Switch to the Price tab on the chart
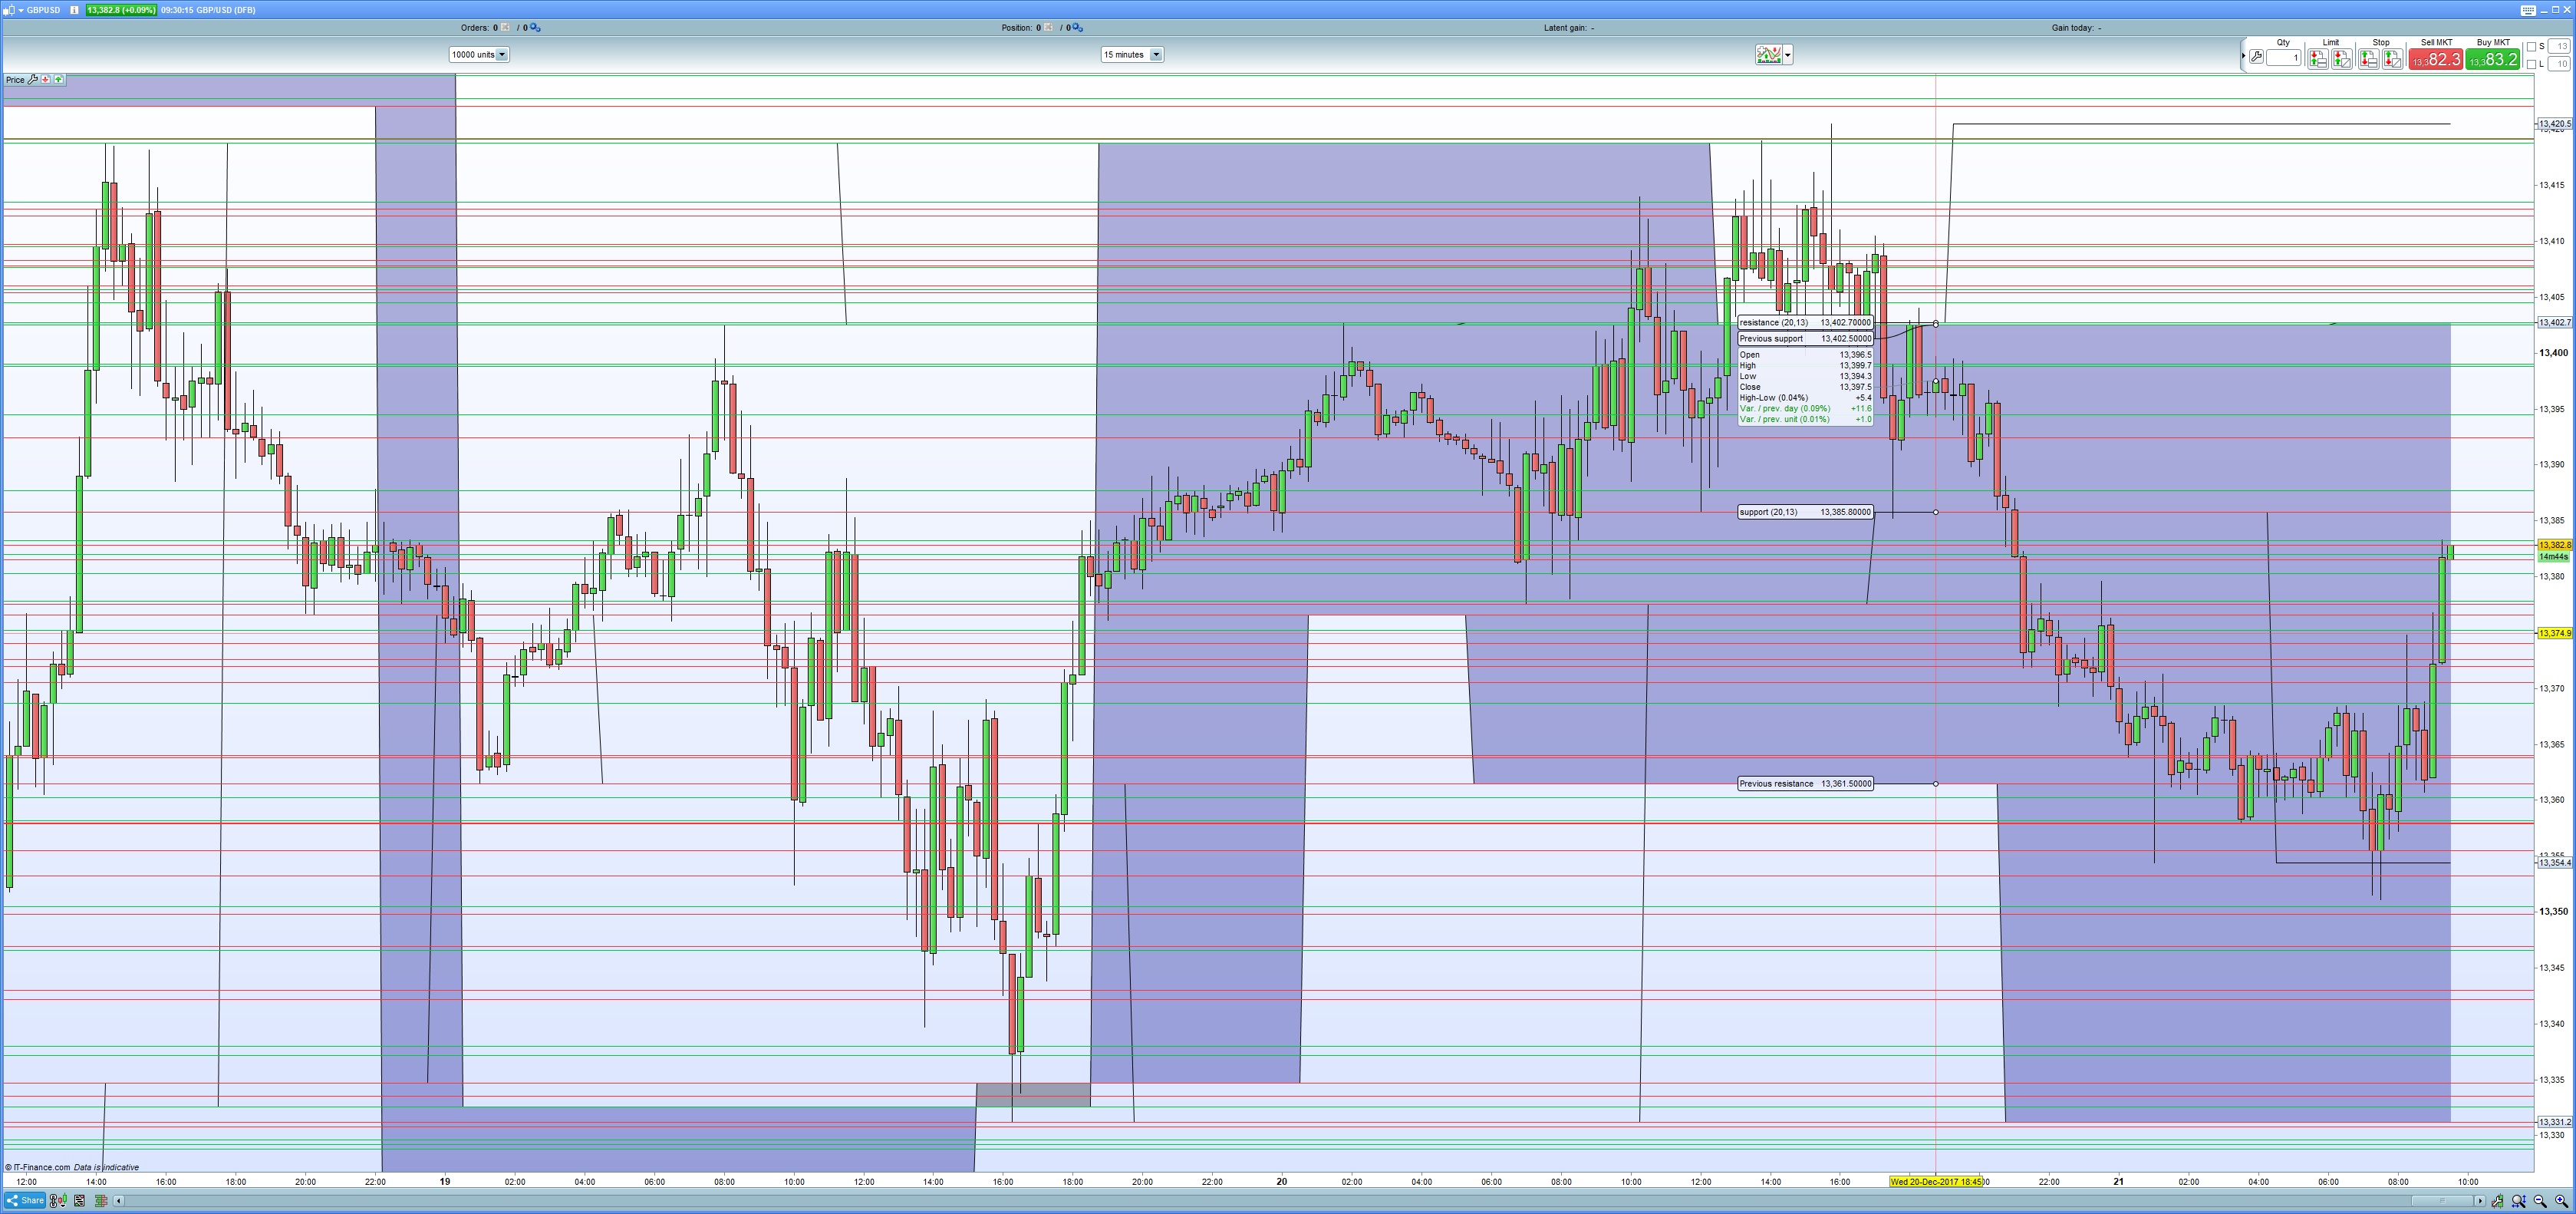Viewport: 2576px width, 1214px height. (15, 80)
